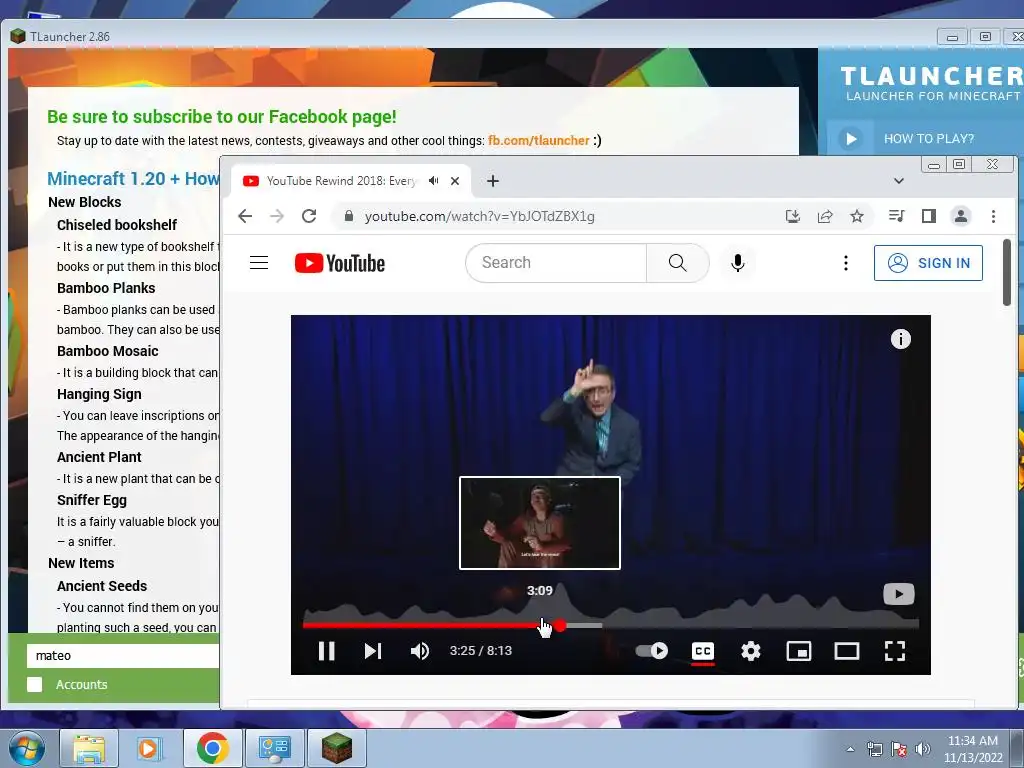Focus the YouTube Search field
This screenshot has height=768, width=1024.
tap(556, 263)
